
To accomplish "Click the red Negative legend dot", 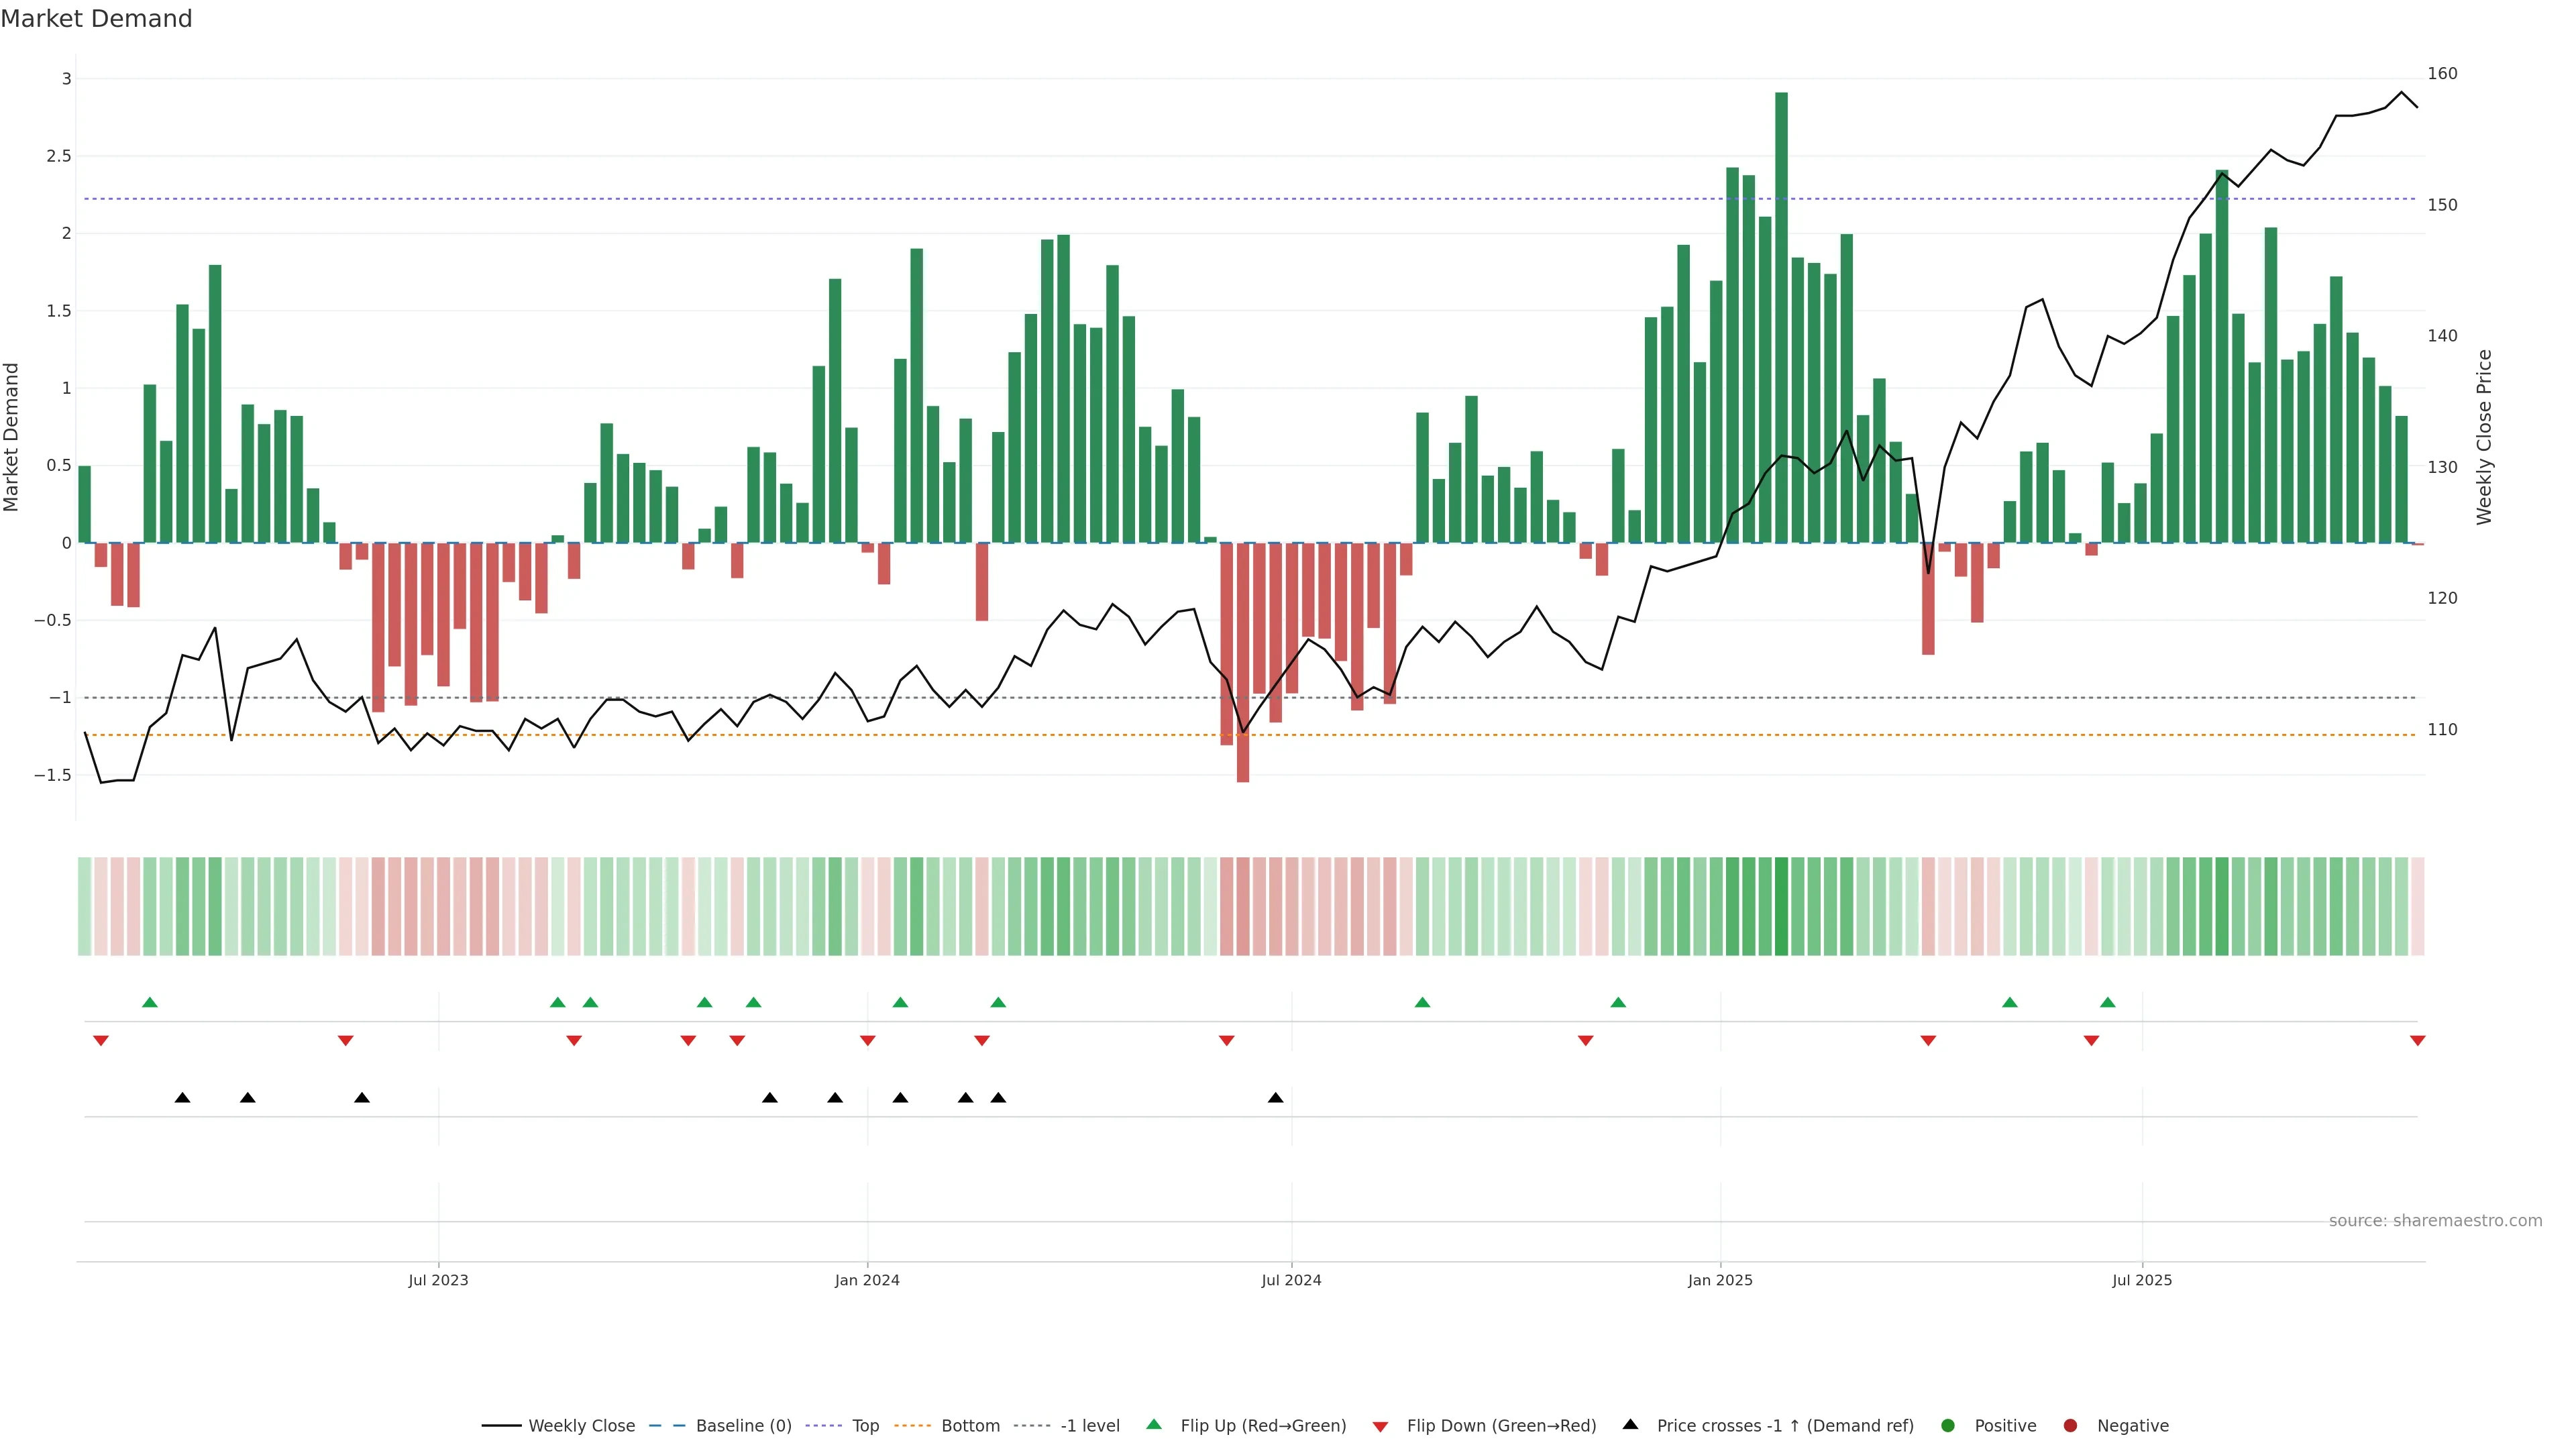I will point(2070,1426).
